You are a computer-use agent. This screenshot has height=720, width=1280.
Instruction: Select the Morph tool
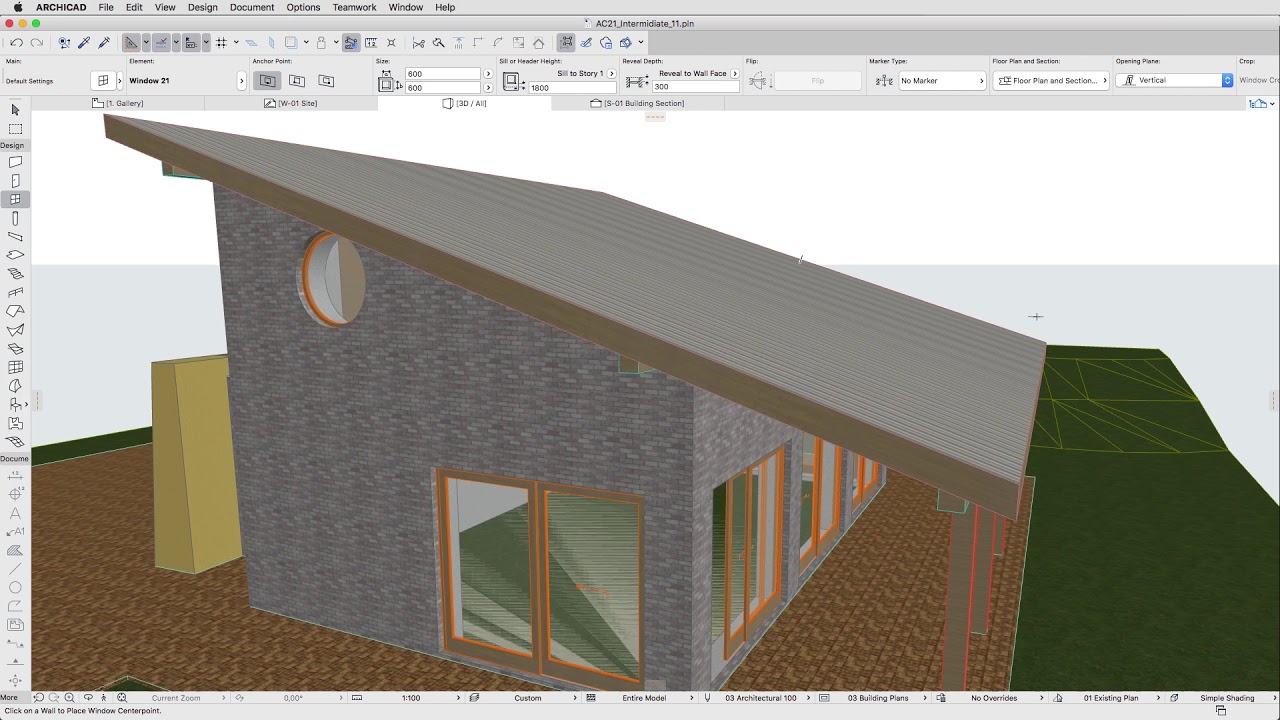tap(15, 386)
